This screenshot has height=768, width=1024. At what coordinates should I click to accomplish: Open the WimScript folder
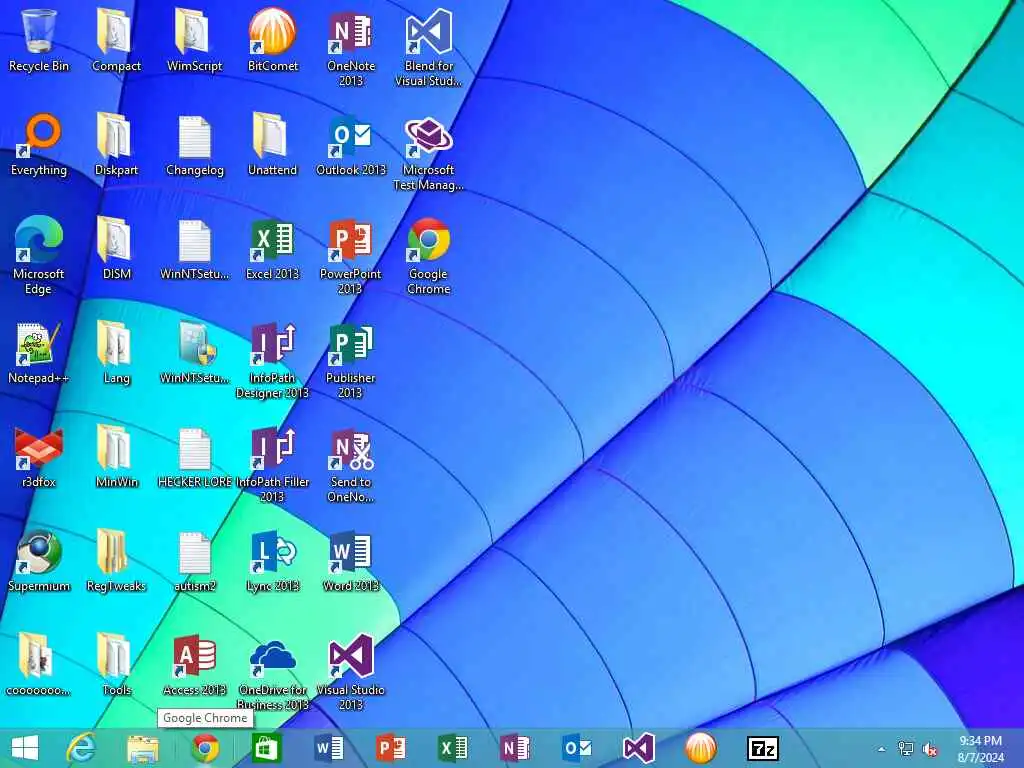coord(194,40)
